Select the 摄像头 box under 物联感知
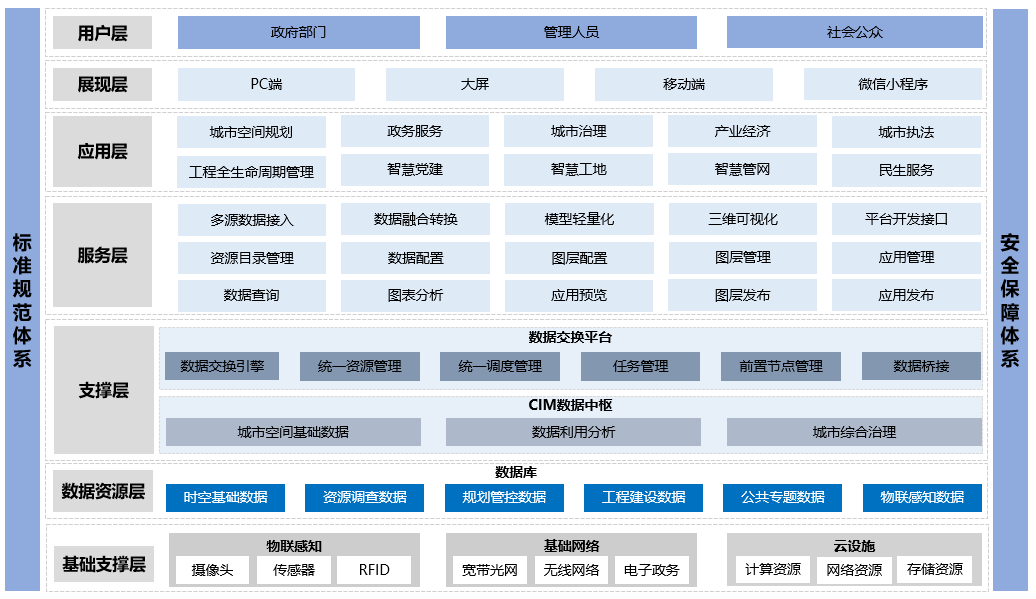 212,570
